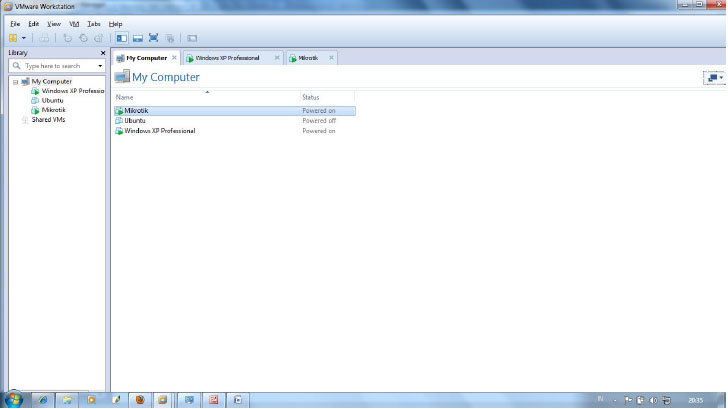Click 'Powered off' status of Ubuntu
The height and width of the screenshot is (409, 728).
point(319,121)
